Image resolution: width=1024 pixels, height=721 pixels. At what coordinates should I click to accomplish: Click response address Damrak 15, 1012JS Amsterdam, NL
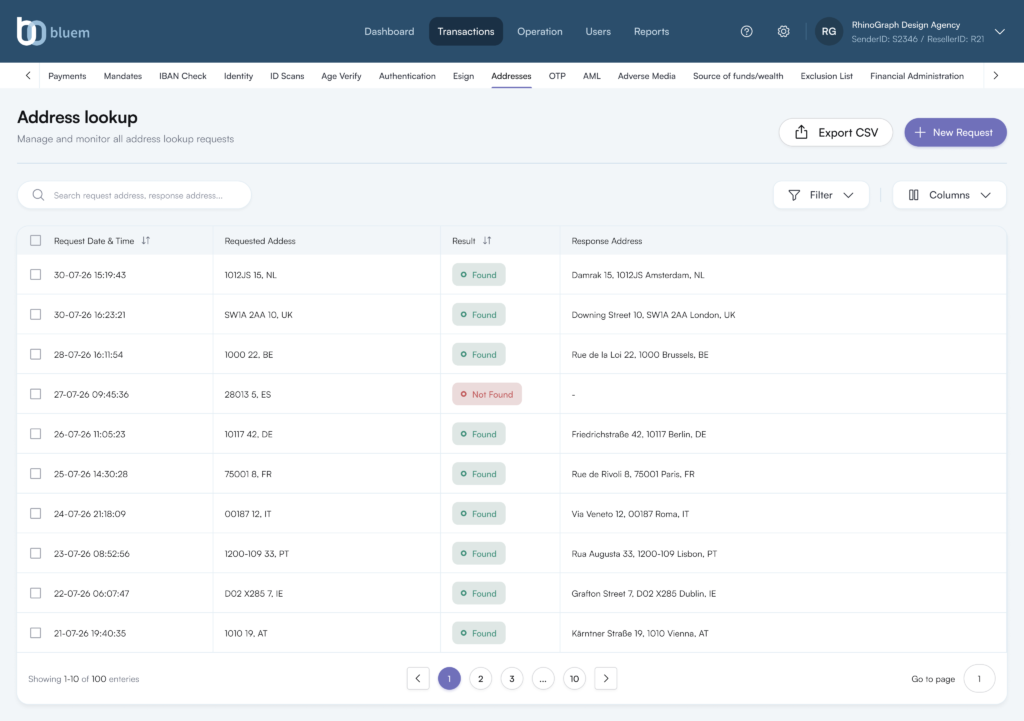(x=638, y=275)
